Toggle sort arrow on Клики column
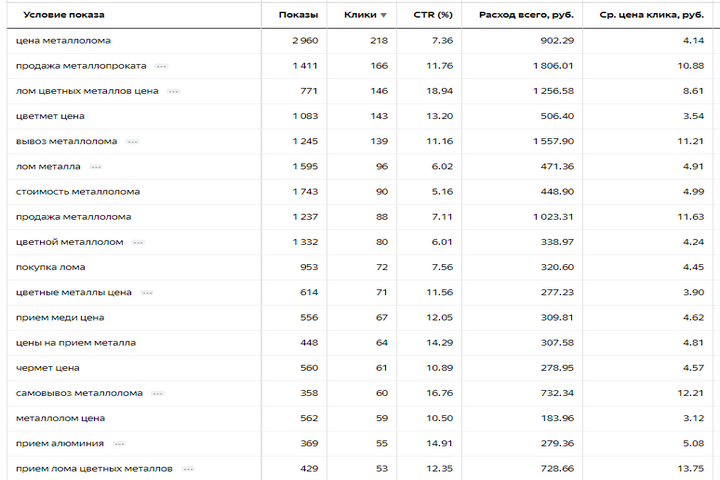 [x=383, y=15]
